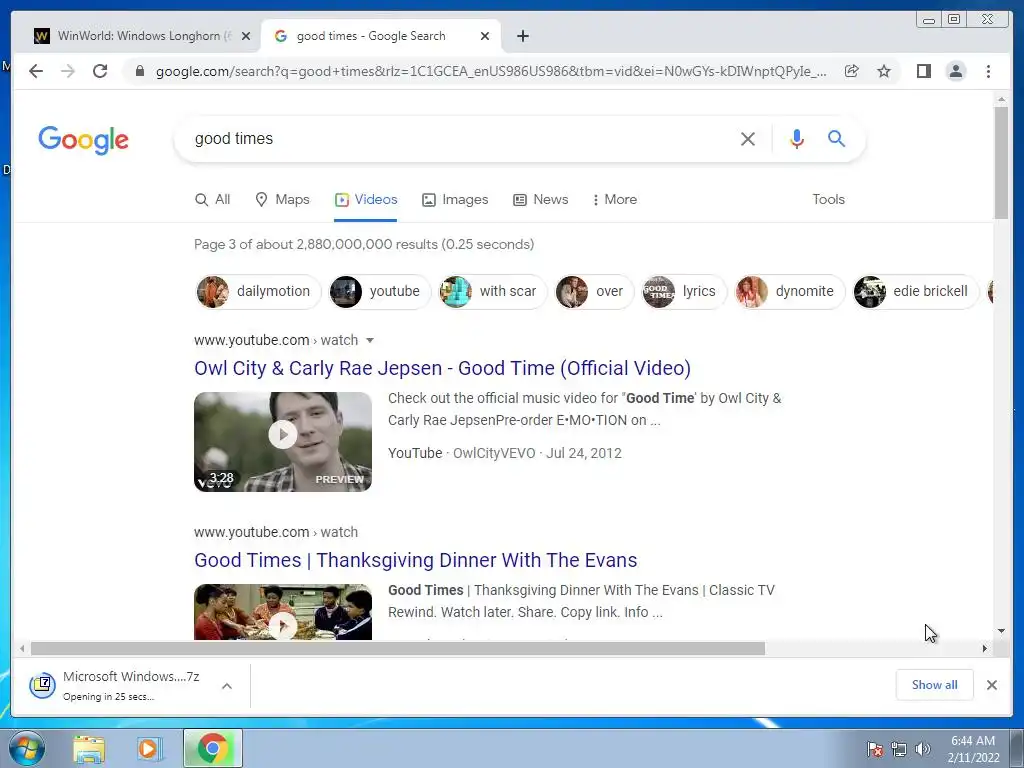Image resolution: width=1024 pixels, height=768 pixels.
Task: Click the Microsoft Windows 7z download item
Action: 131,685
